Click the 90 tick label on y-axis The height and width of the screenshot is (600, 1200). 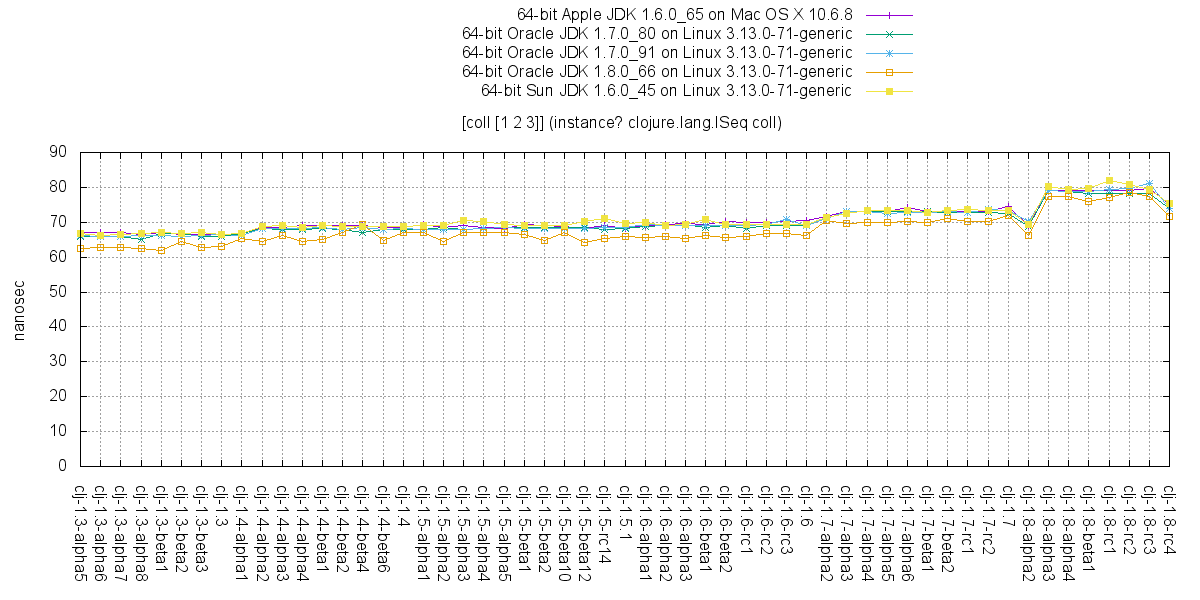(x=58, y=152)
